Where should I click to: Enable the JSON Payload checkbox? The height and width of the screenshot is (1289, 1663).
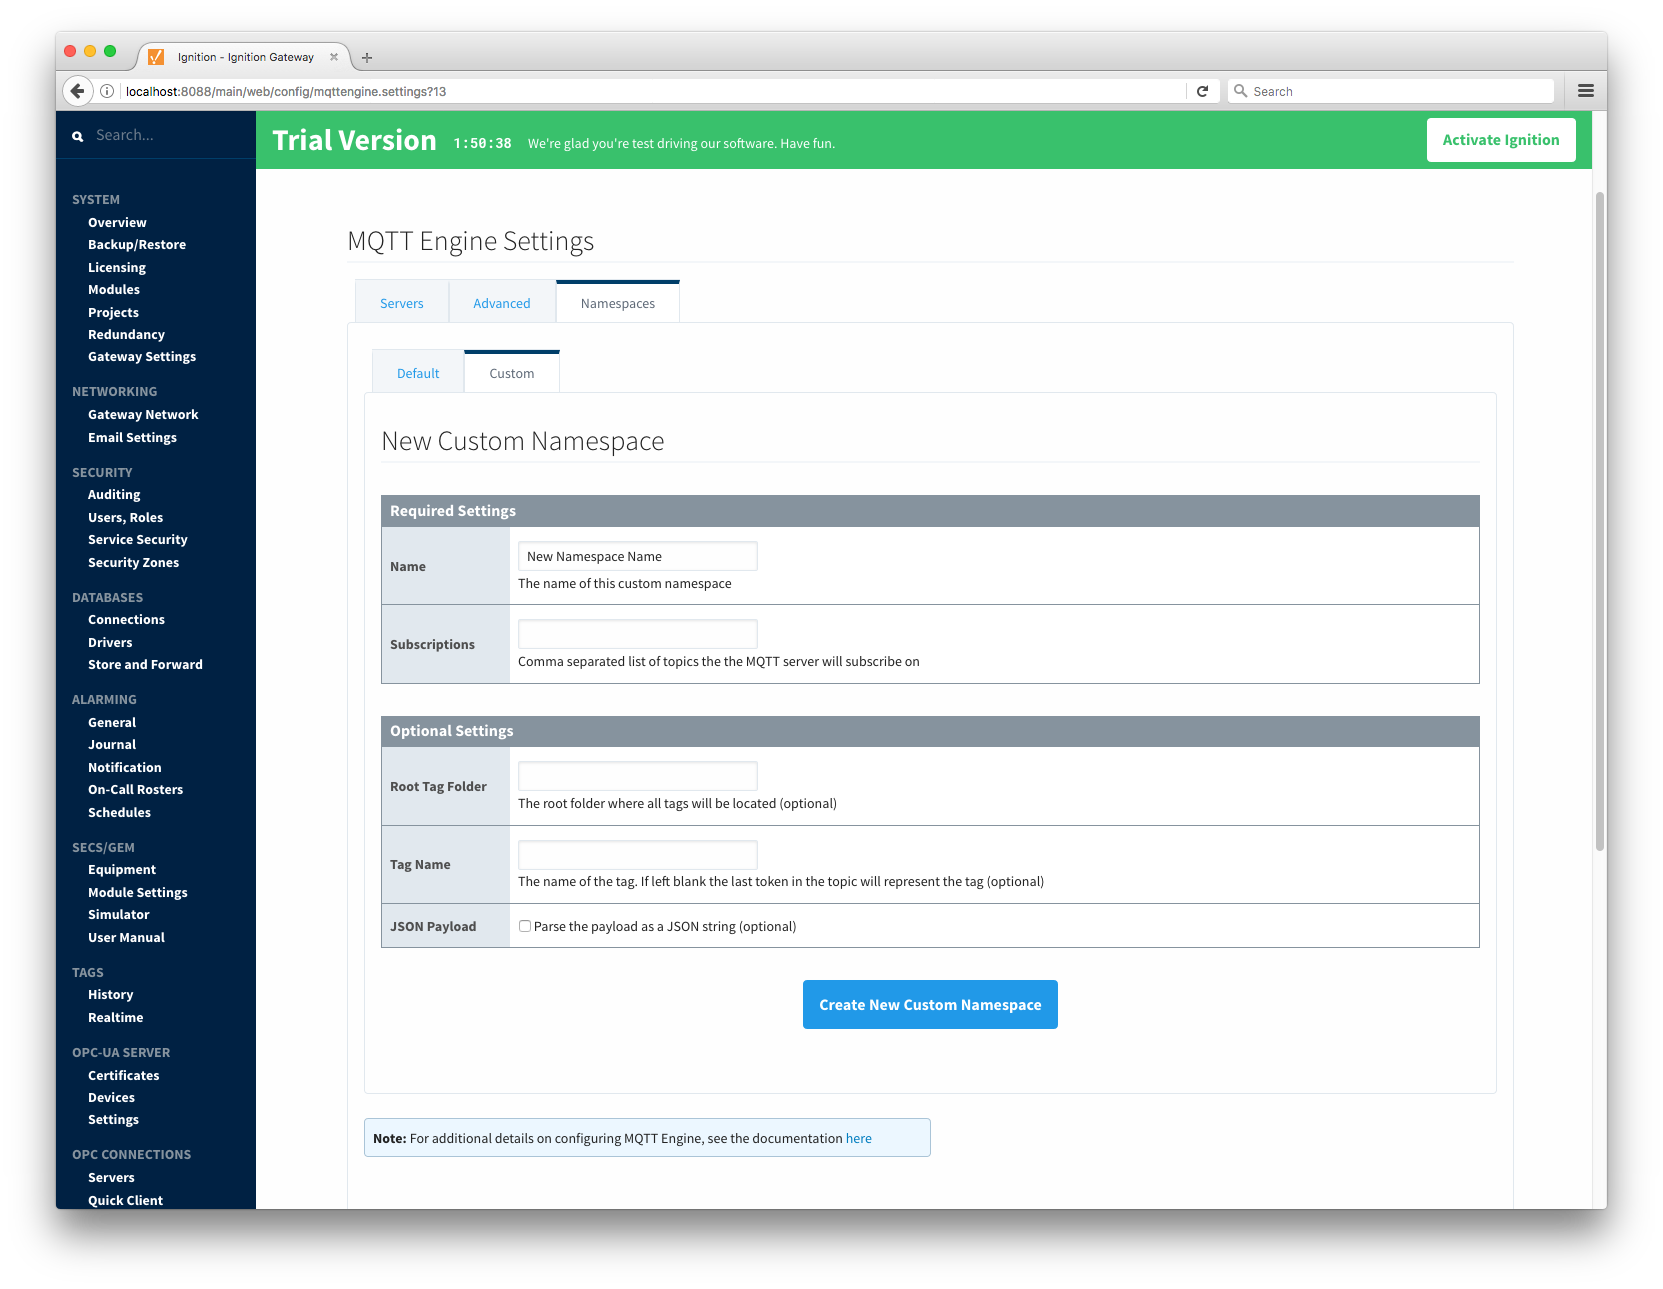click(x=525, y=926)
